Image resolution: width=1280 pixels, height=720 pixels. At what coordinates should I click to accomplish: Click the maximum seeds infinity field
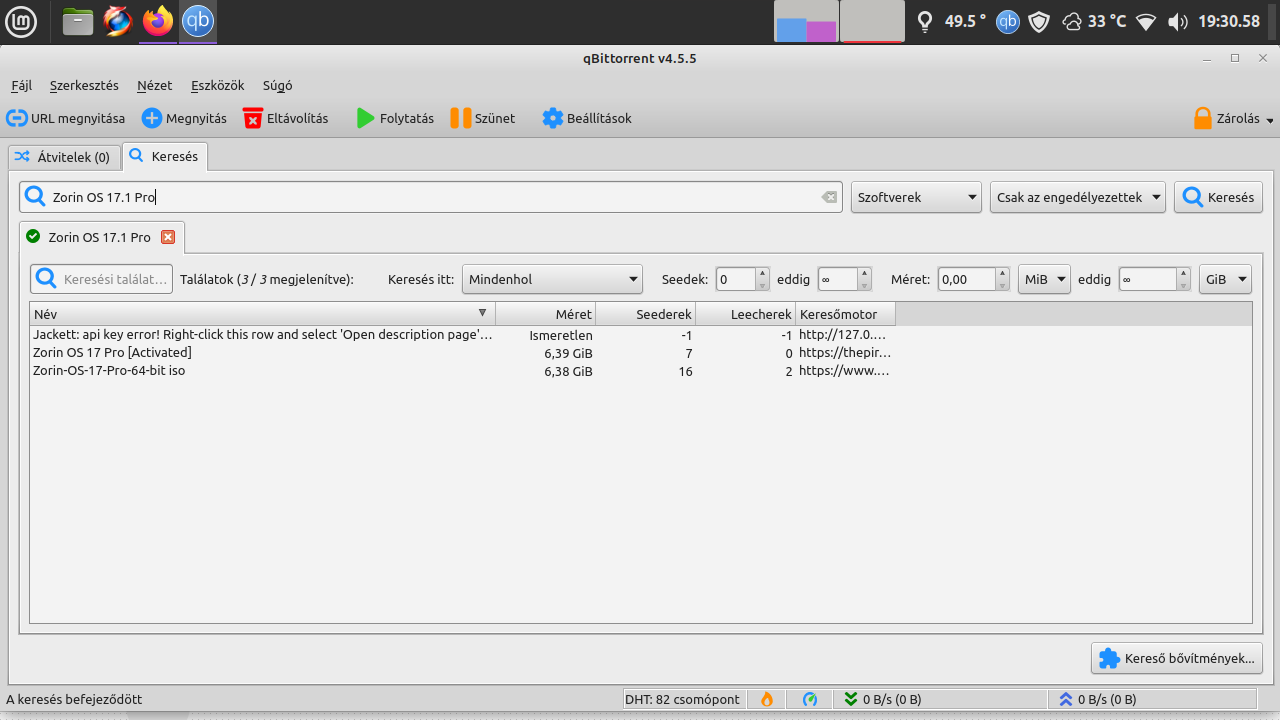coord(837,279)
